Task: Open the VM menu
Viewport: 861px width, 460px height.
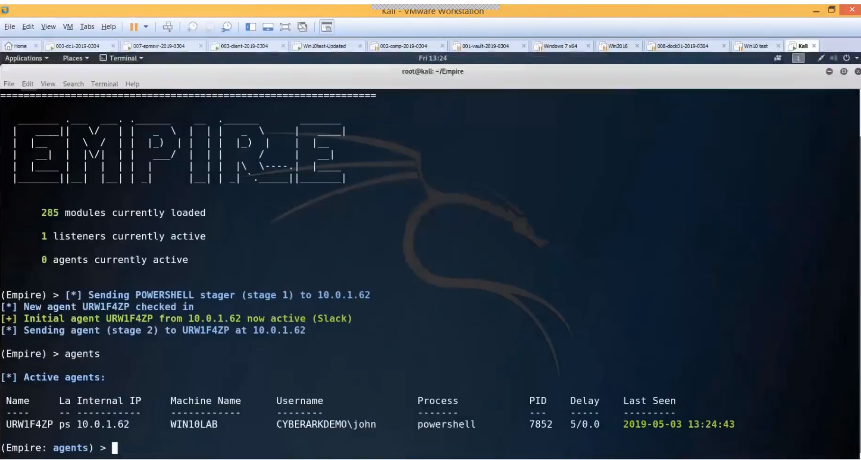Action: 68,26
